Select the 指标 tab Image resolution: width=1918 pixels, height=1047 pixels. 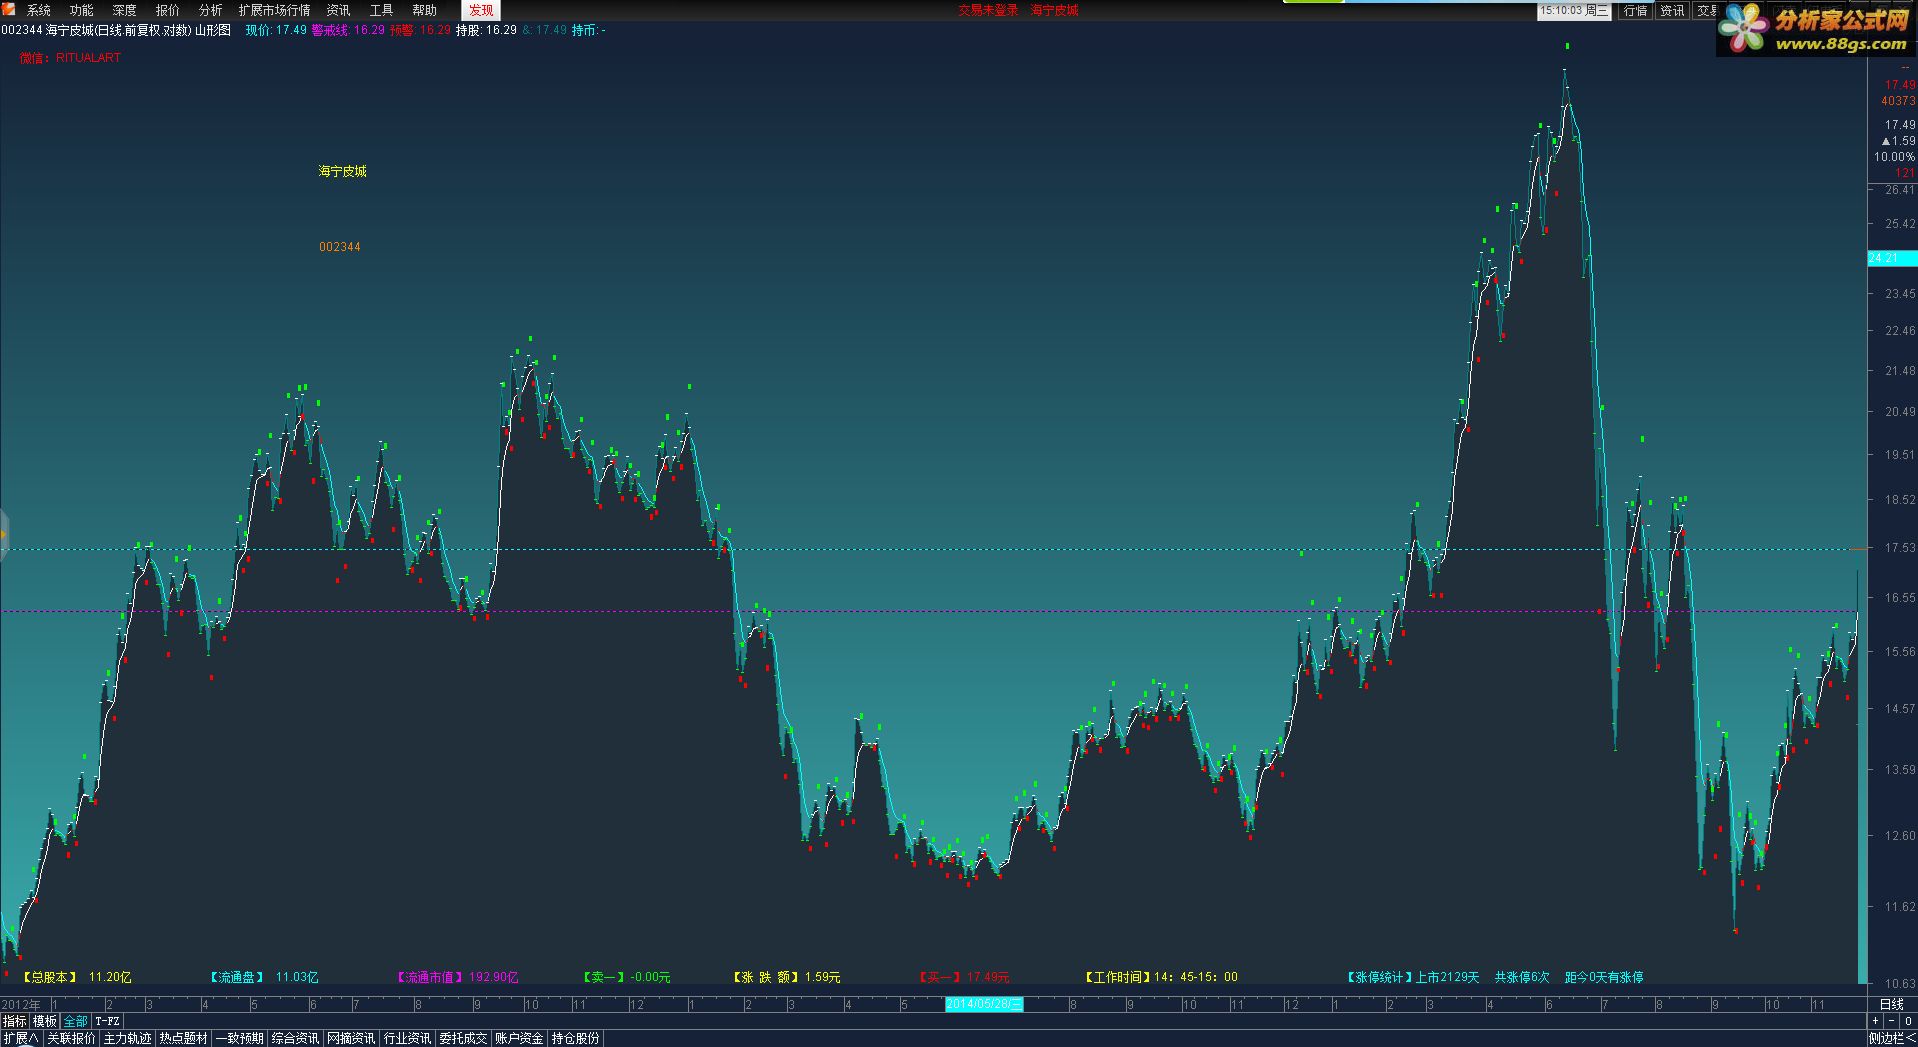point(15,1021)
